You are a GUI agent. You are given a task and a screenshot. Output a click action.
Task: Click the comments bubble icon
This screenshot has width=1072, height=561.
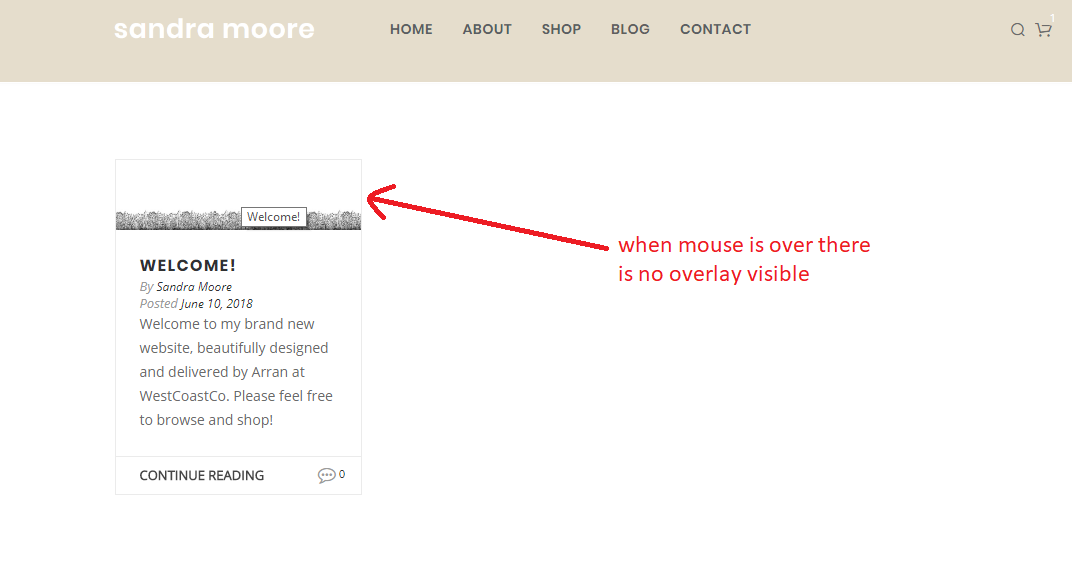(327, 475)
